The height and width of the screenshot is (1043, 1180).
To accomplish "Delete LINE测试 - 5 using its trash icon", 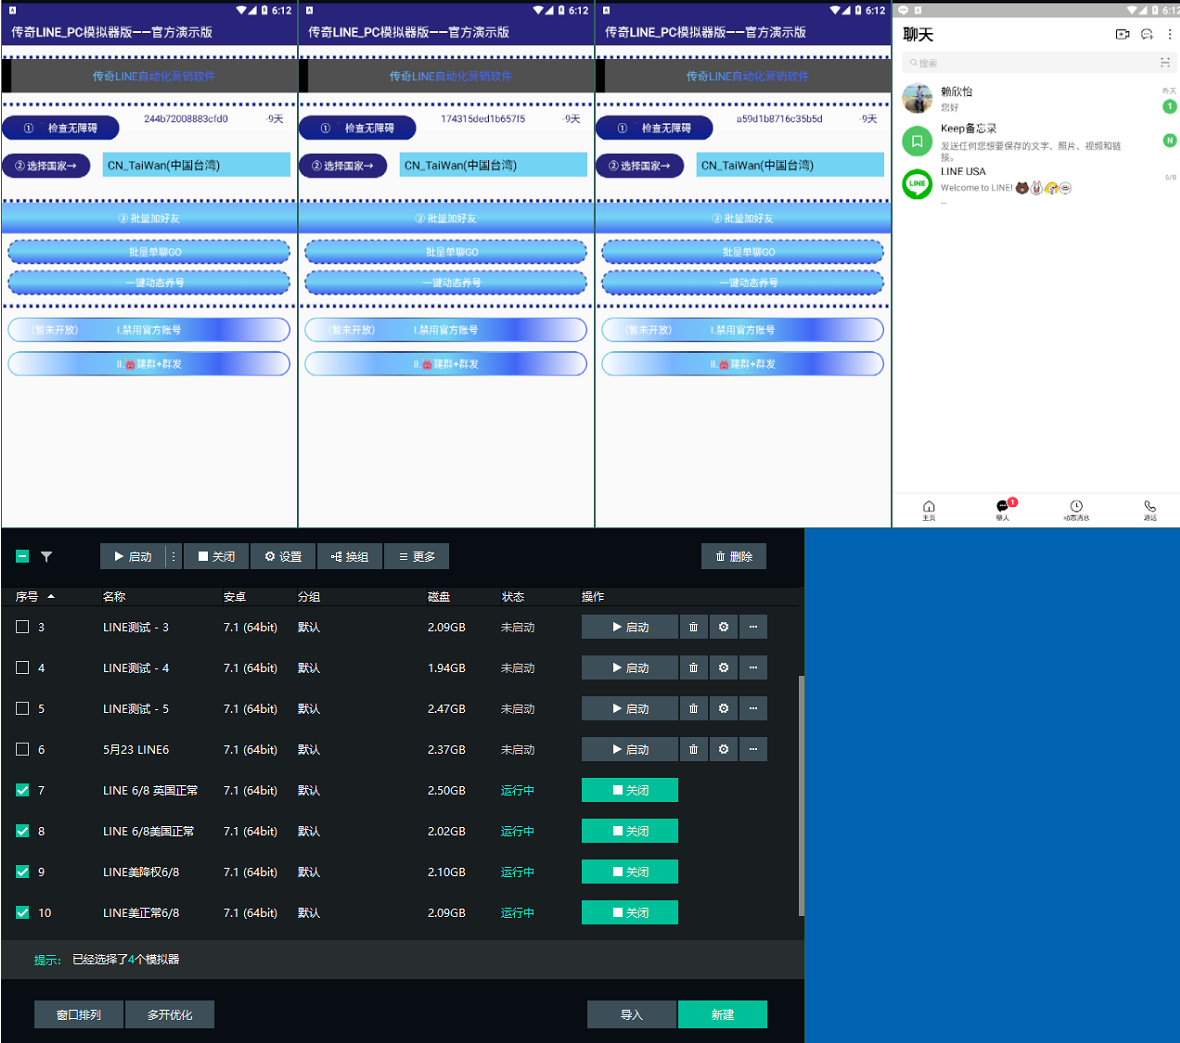I will pos(694,708).
